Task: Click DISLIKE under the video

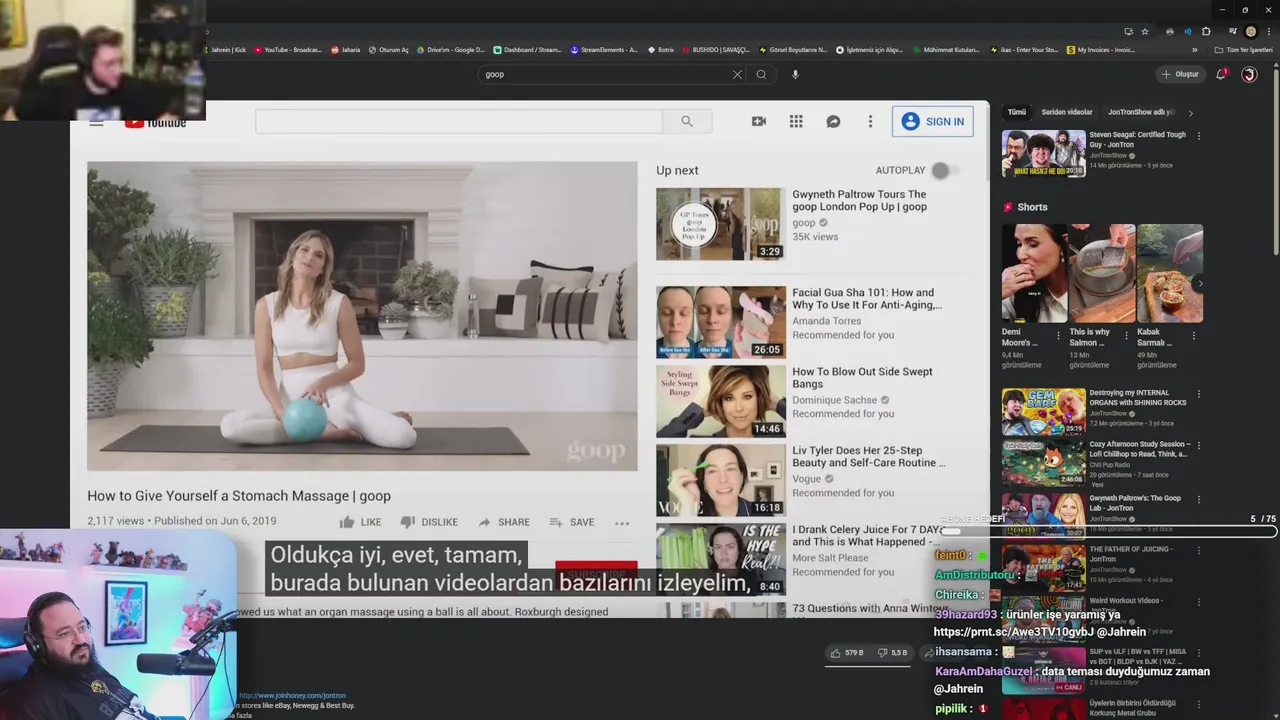Action: point(429,522)
